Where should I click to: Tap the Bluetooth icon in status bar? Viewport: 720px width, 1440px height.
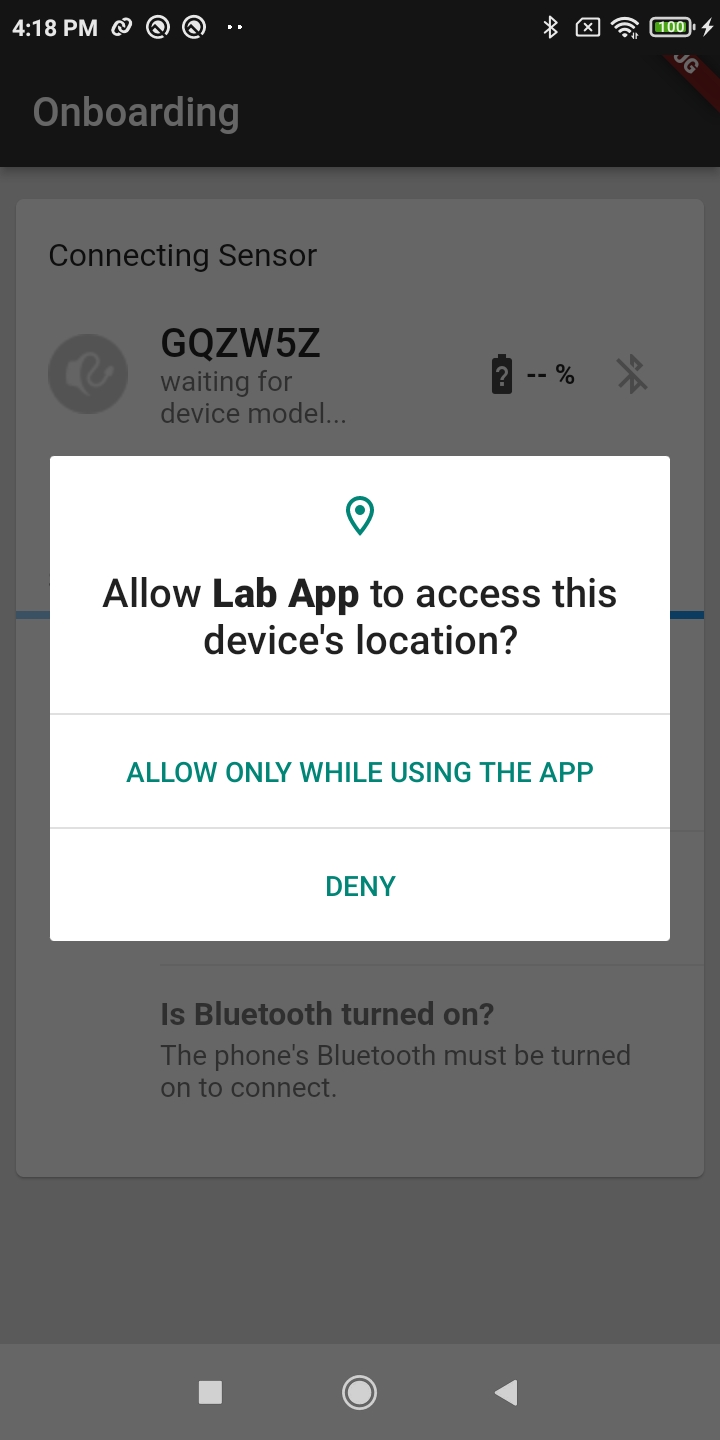[549, 27]
